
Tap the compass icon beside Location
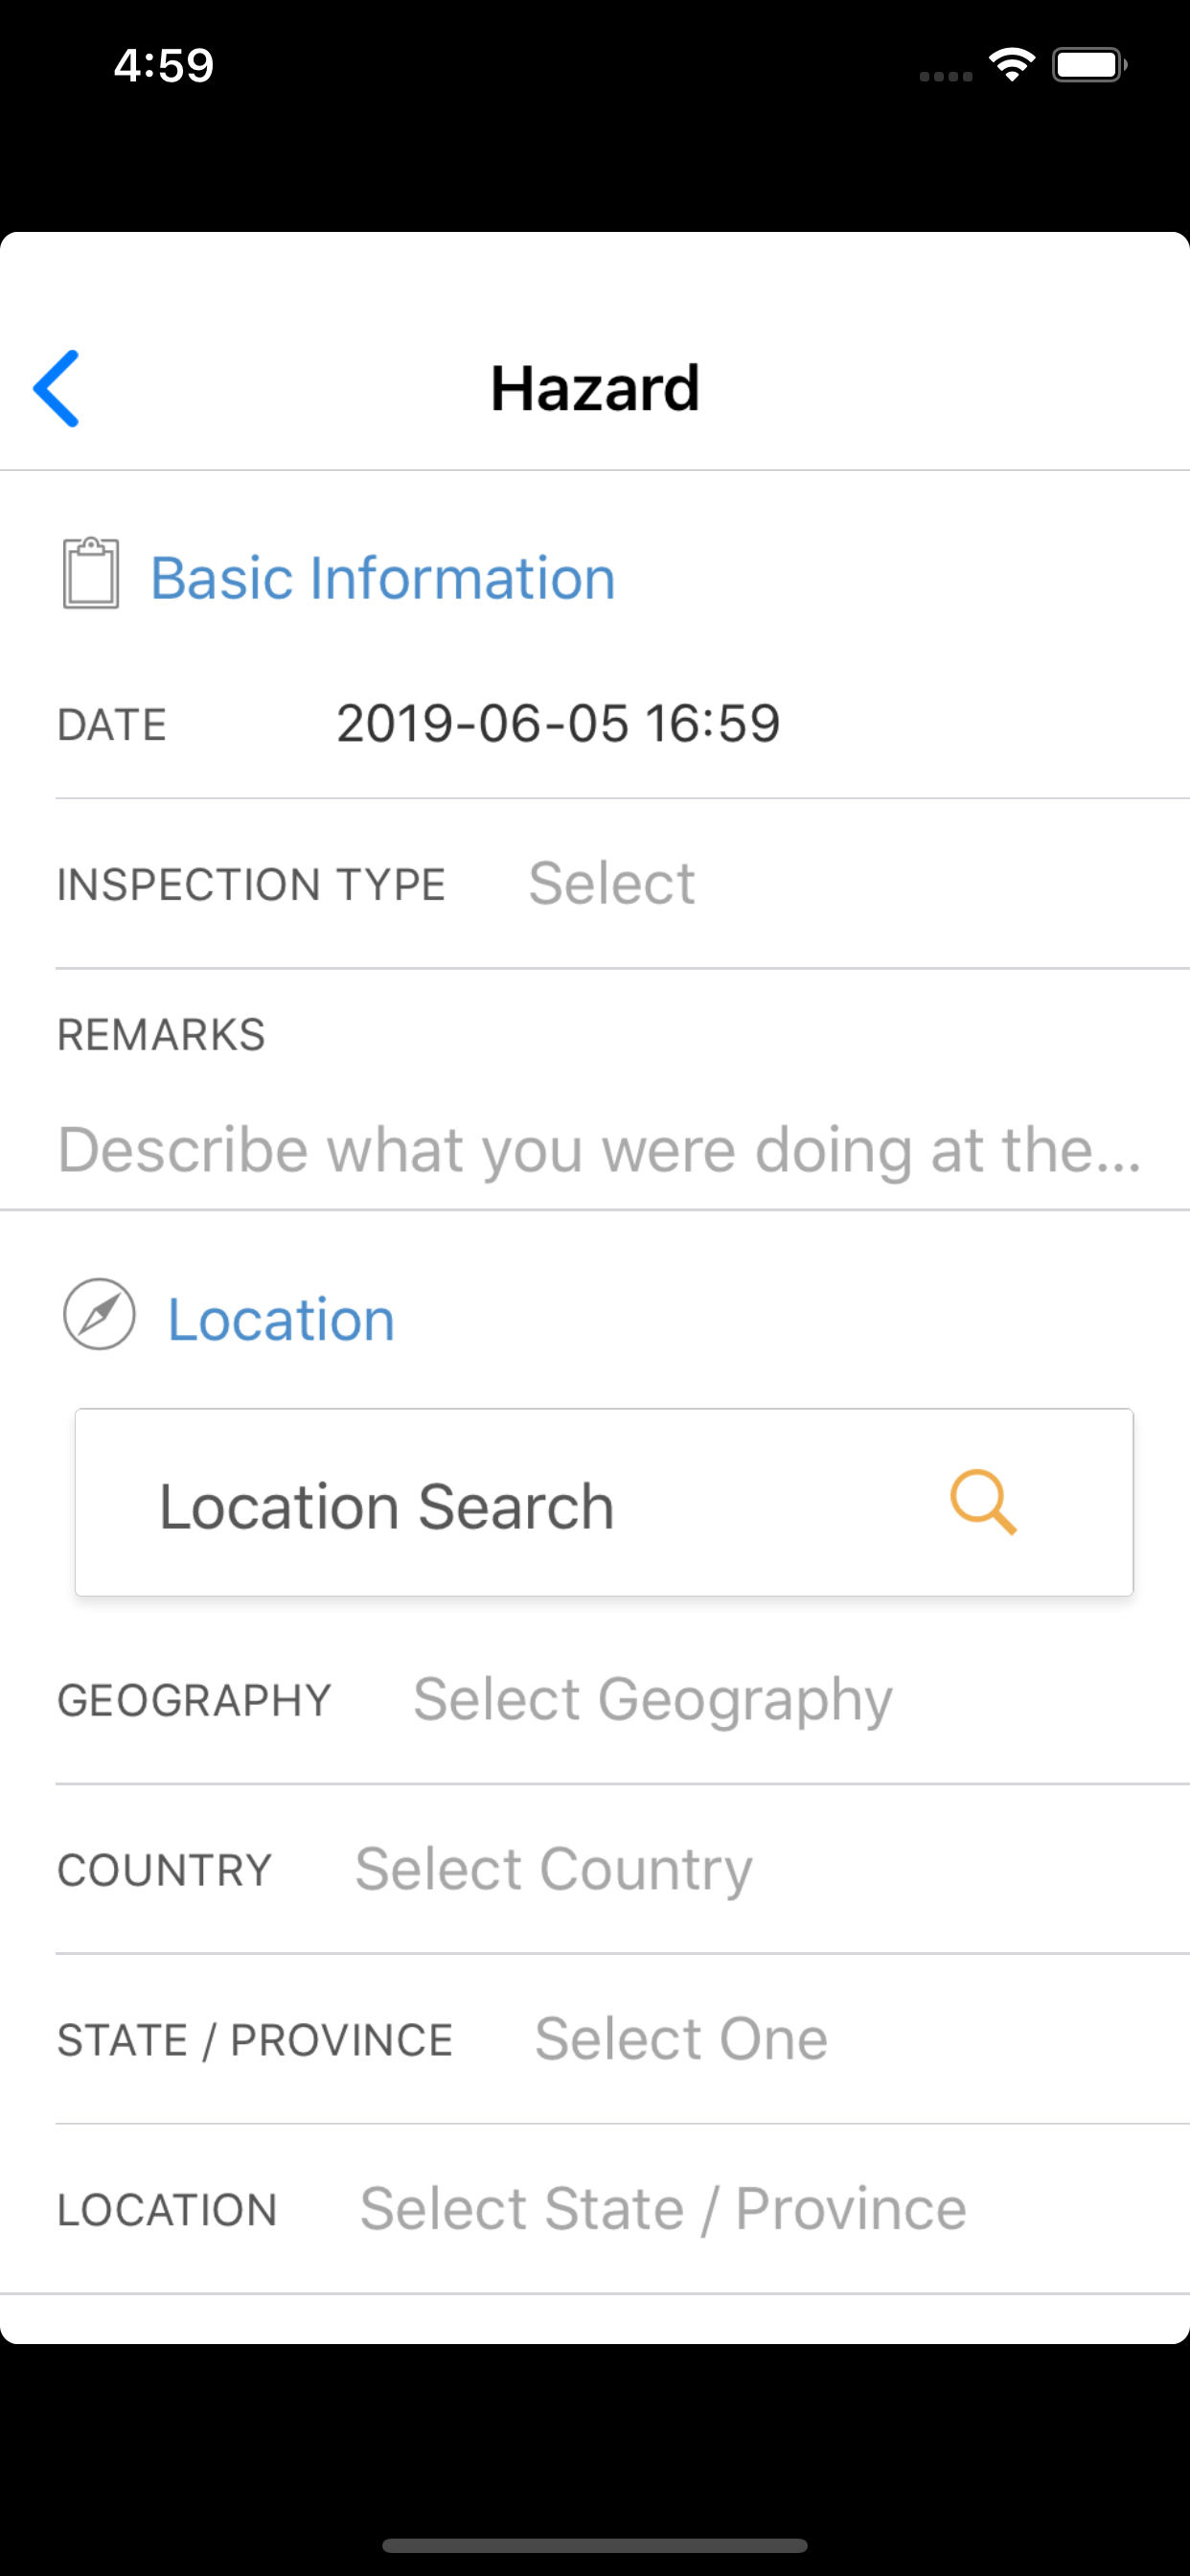(x=99, y=1314)
